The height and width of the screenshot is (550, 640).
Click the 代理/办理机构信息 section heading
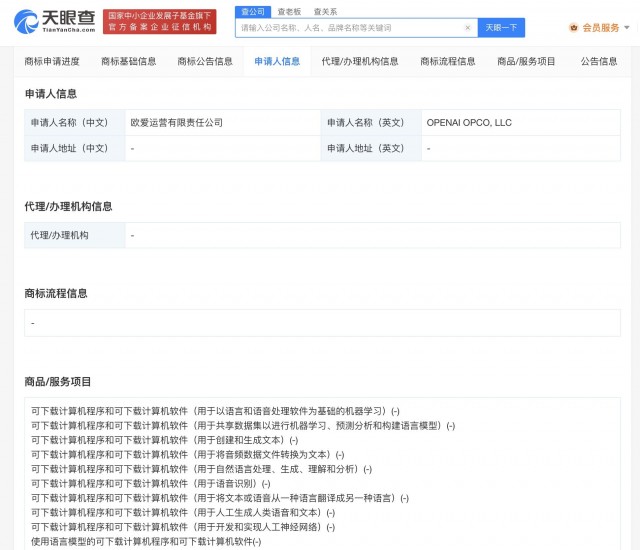(x=68, y=206)
